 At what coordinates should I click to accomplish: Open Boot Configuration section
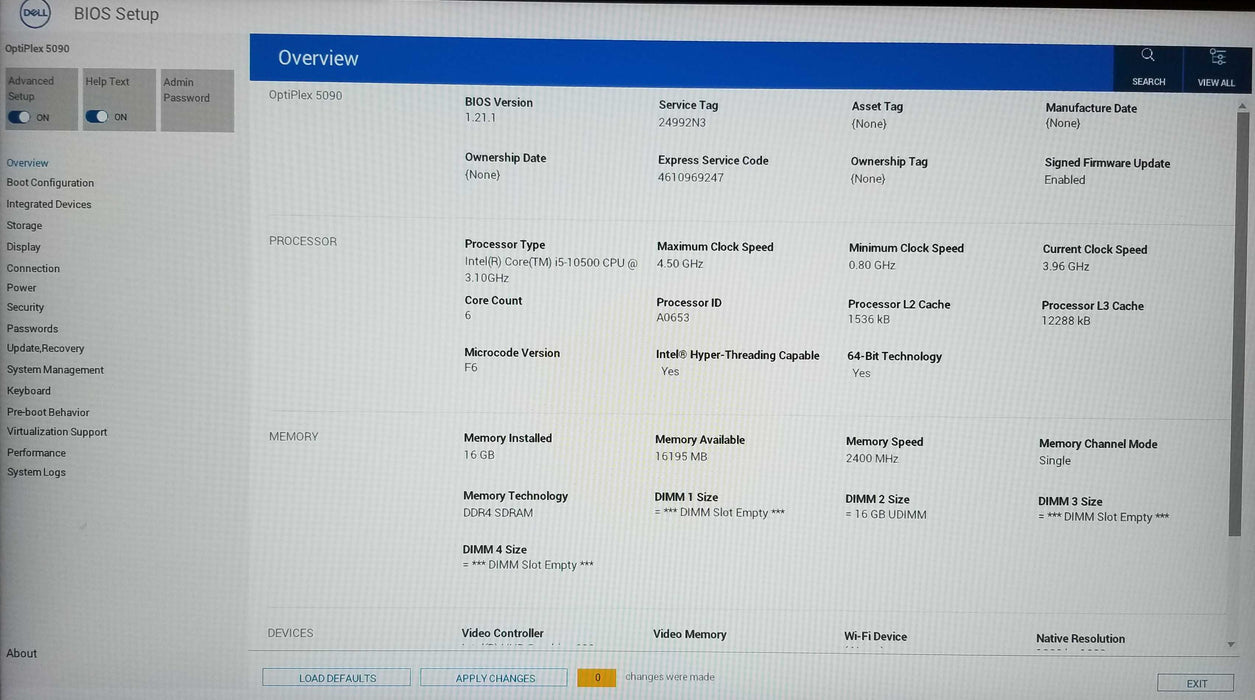(50, 183)
